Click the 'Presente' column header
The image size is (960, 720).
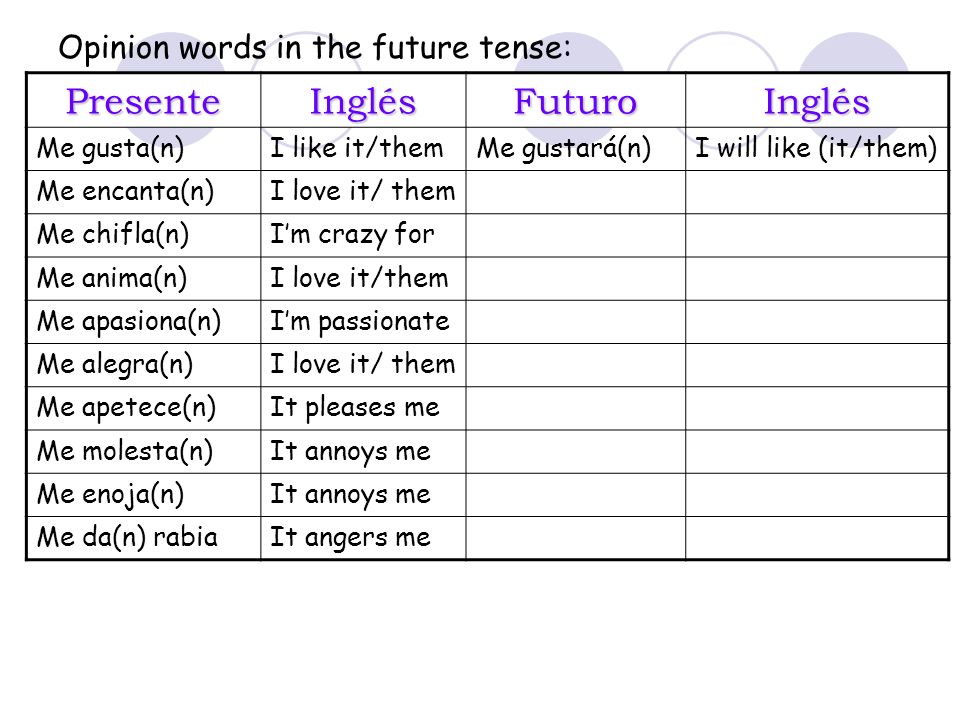click(143, 100)
